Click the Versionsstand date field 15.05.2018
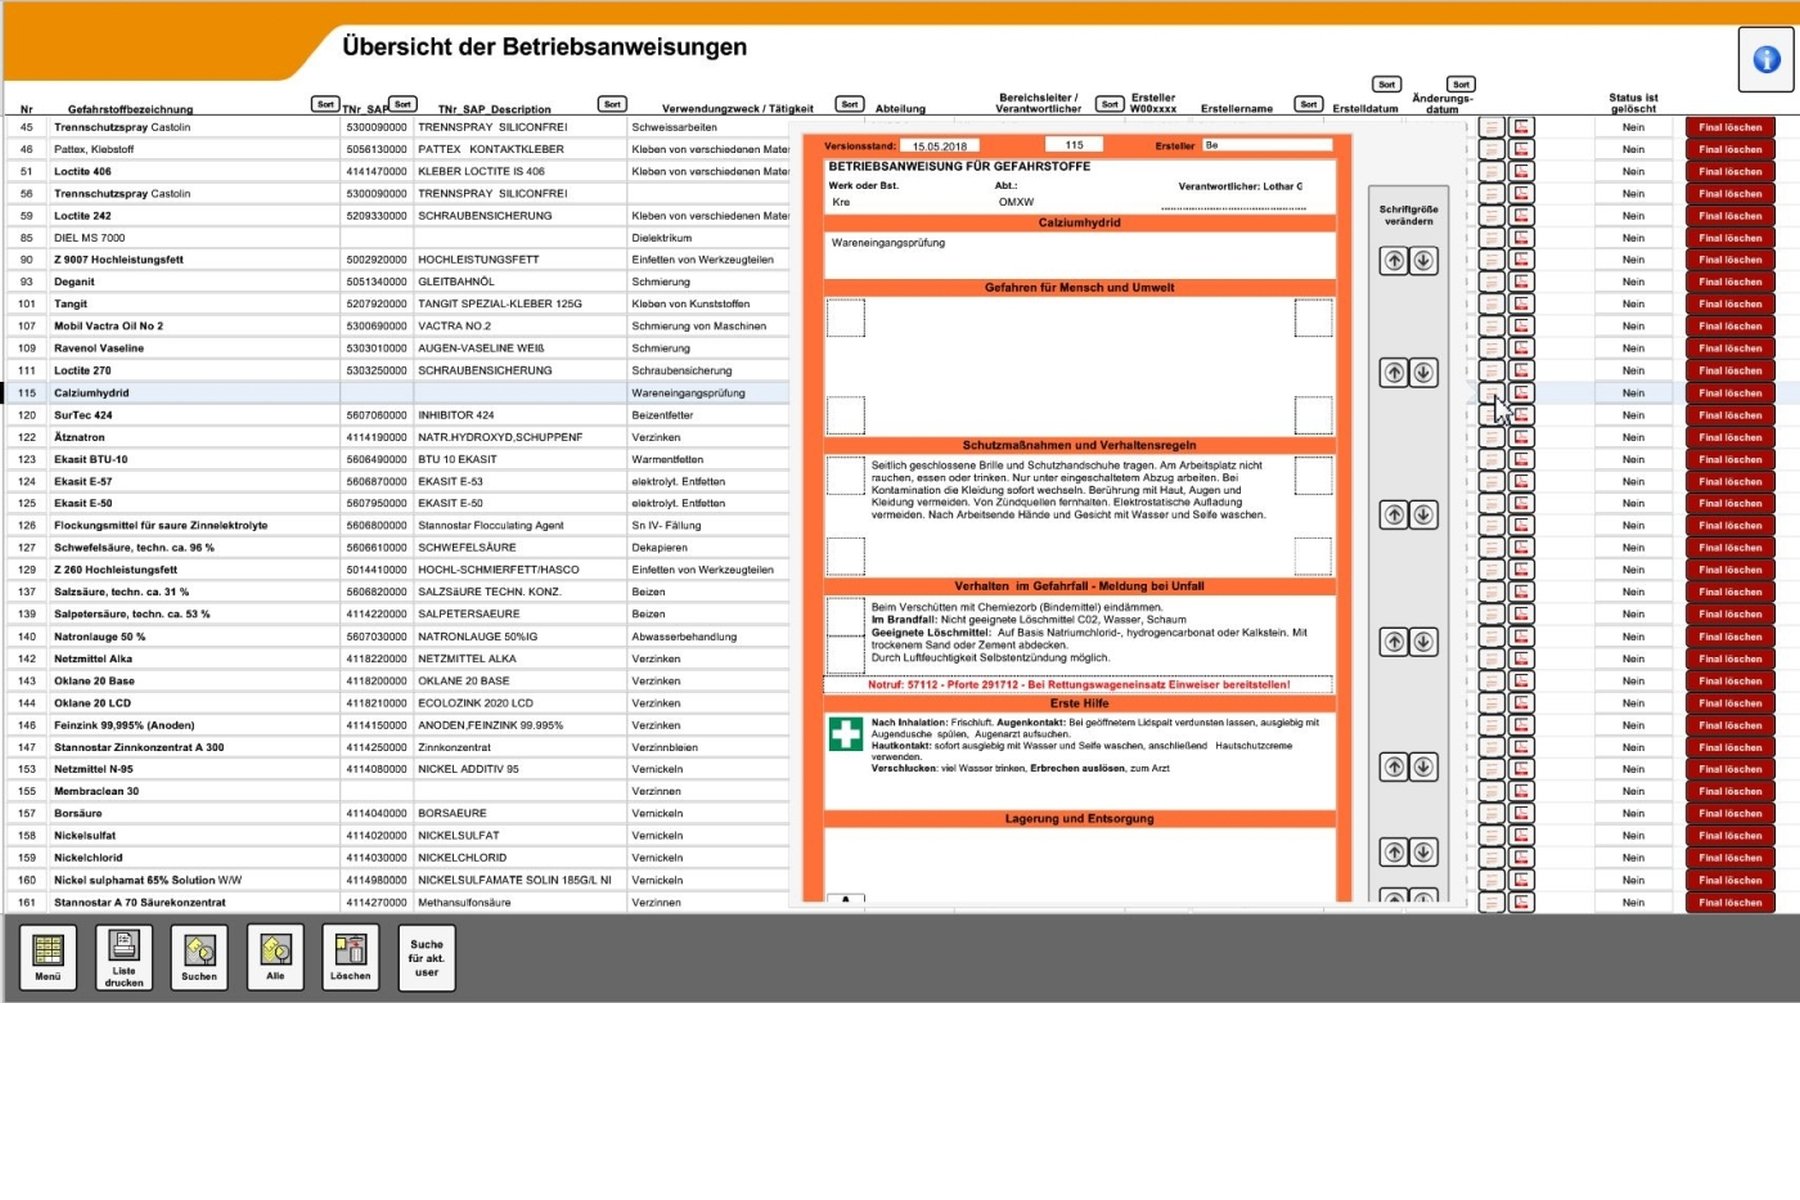This screenshot has width=1800, height=1200. pos(939,146)
